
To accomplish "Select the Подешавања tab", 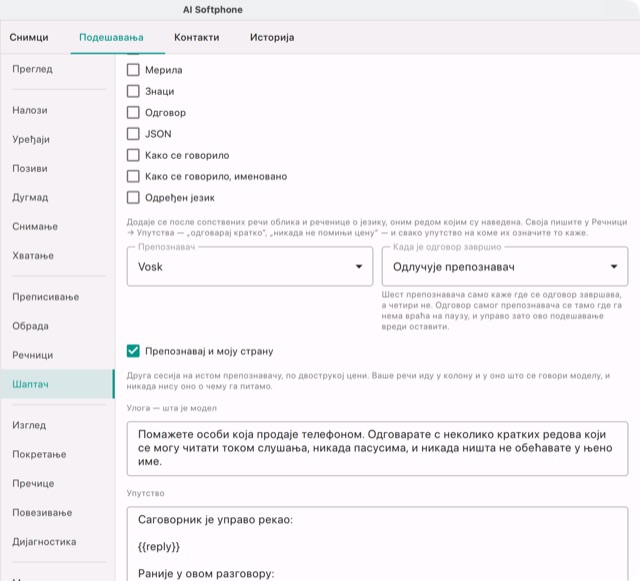I will (x=111, y=38).
